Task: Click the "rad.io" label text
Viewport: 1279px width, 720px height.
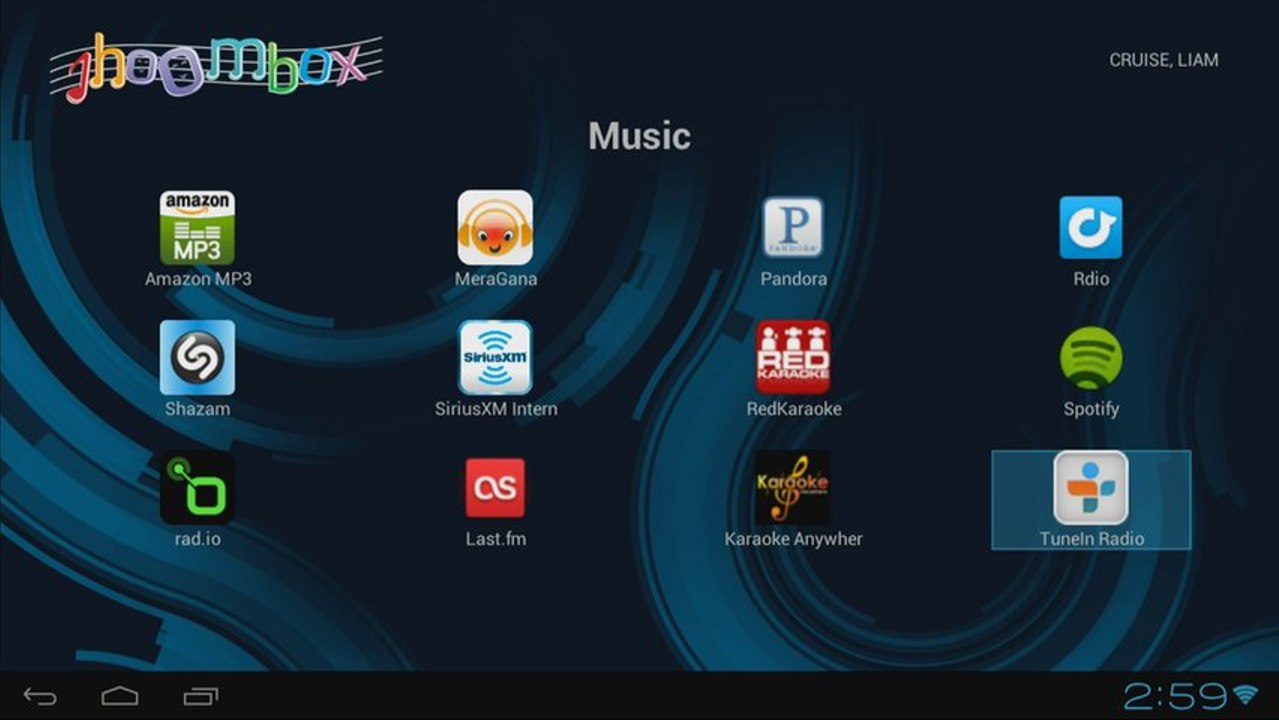Action: click(x=198, y=539)
